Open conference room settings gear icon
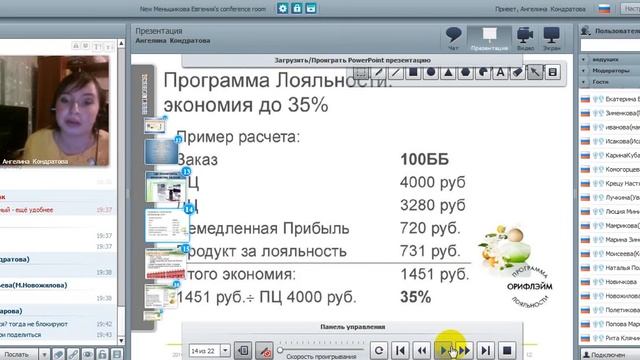Image resolution: width=640 pixels, height=360 pixels. pos(282,8)
